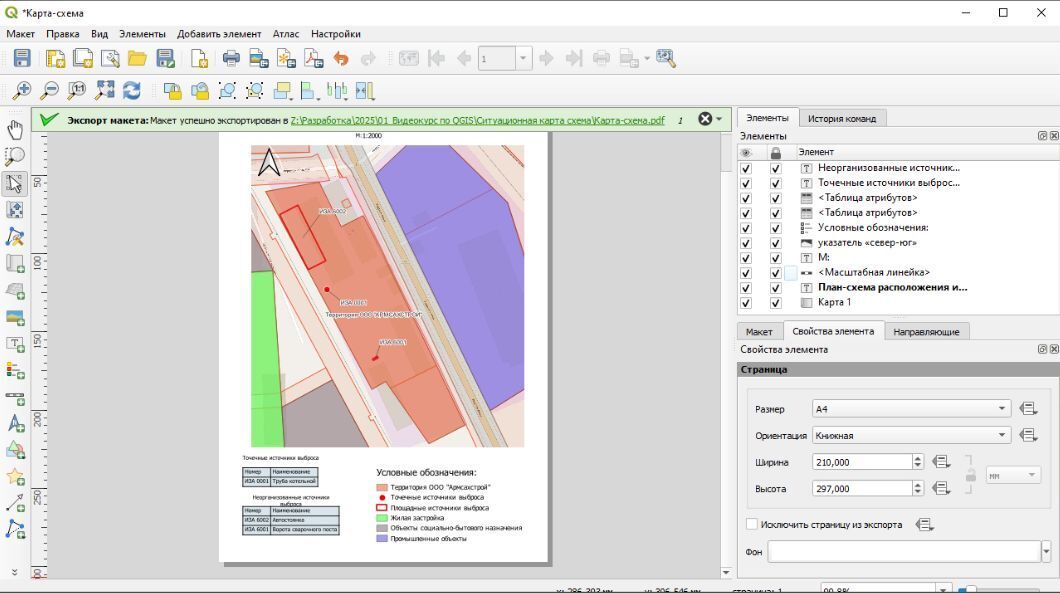The height and width of the screenshot is (593, 1060).
Task: Switch to the Направляющие tab
Action: (x=926, y=332)
